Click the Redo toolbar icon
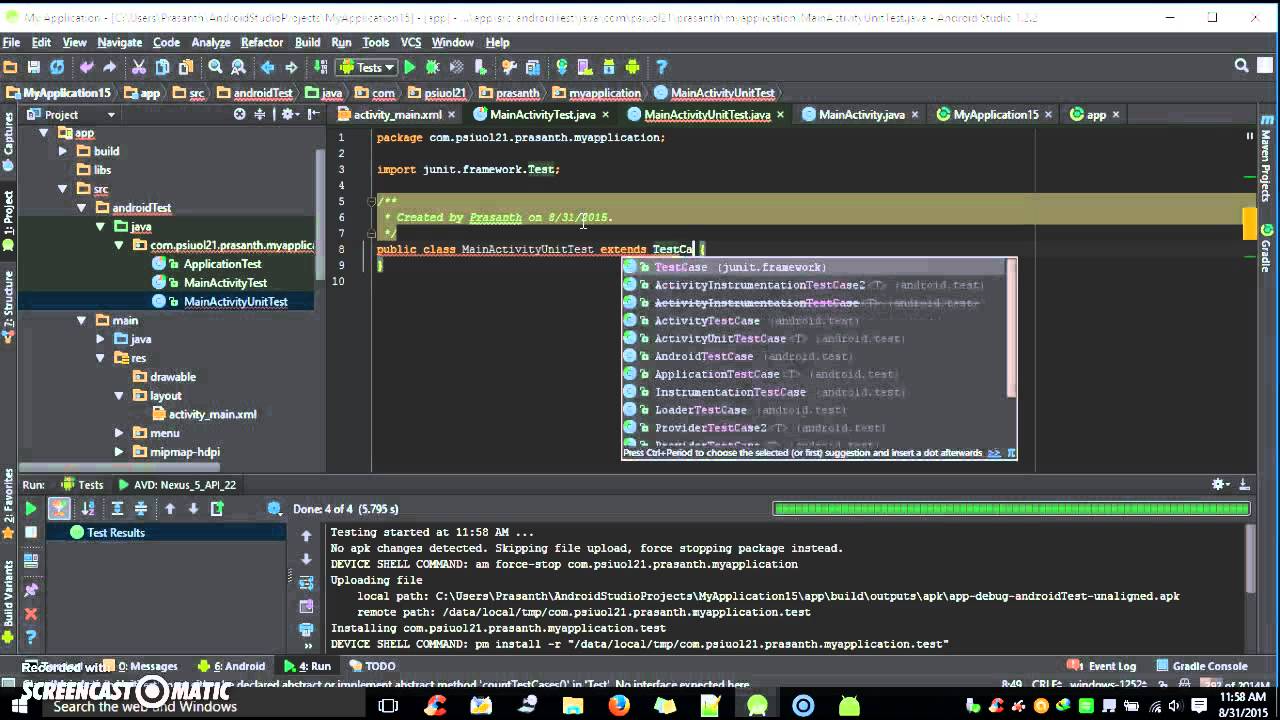 tap(110, 67)
